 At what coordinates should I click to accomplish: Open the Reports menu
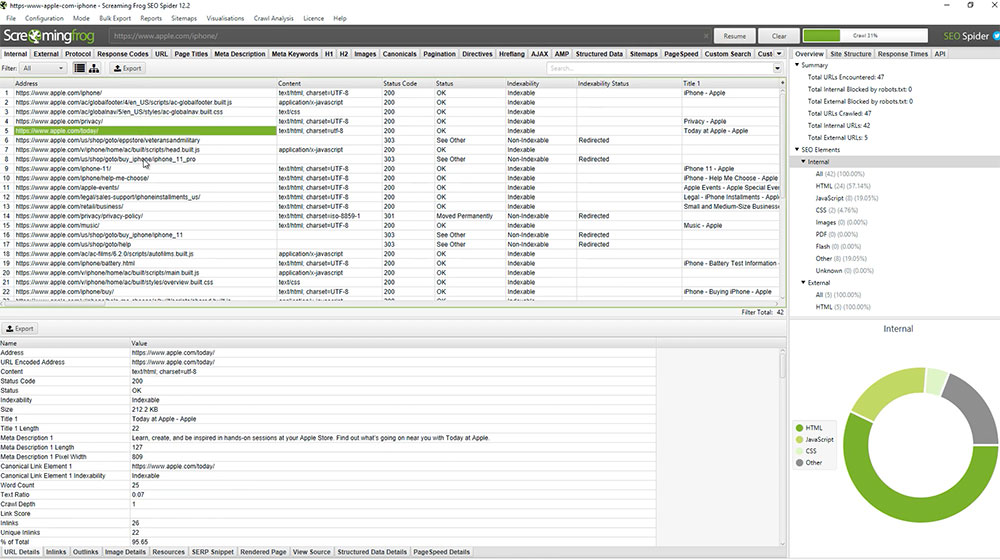tap(151, 18)
